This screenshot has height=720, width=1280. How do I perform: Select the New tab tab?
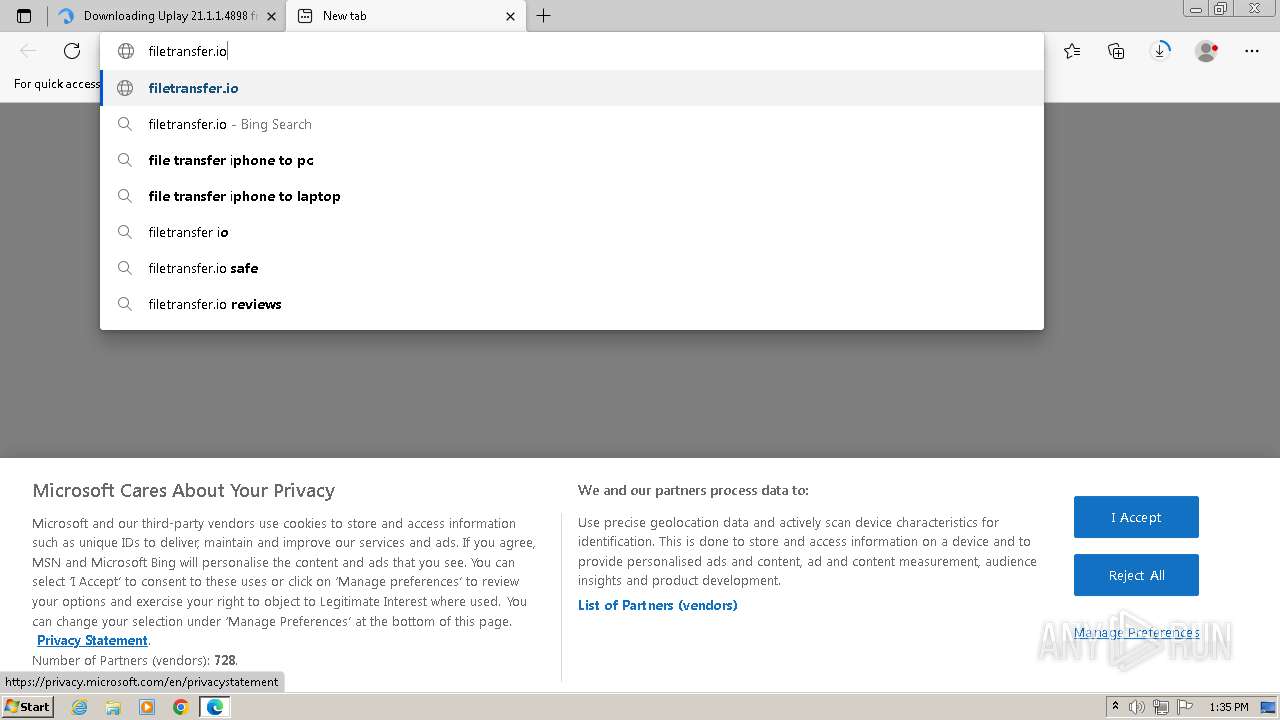coord(406,16)
